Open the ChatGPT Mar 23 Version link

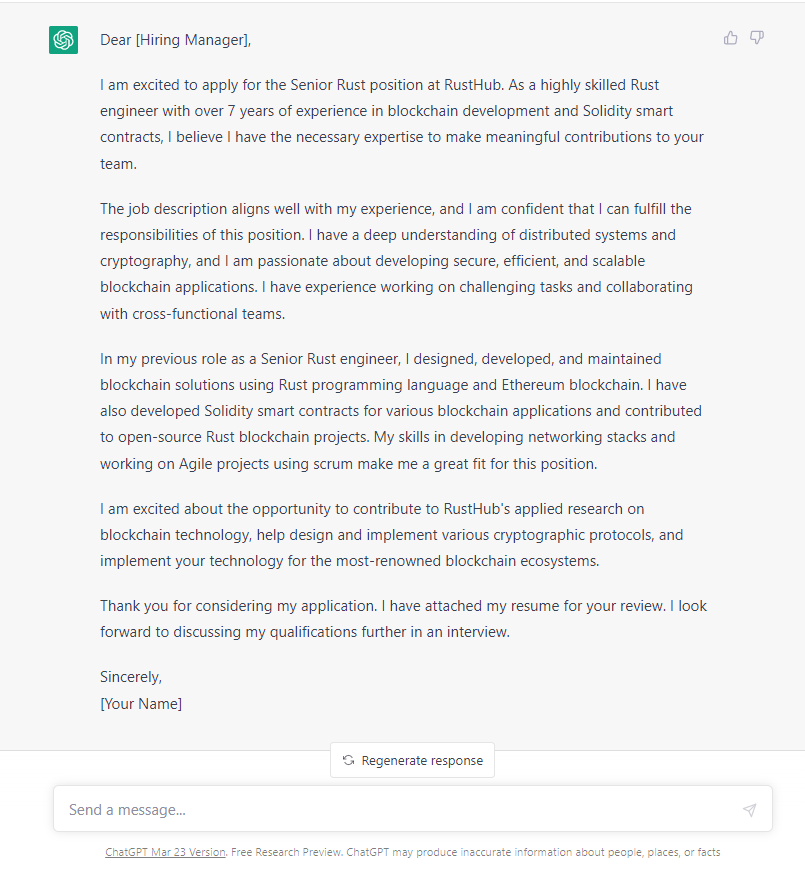pyautogui.click(x=165, y=853)
